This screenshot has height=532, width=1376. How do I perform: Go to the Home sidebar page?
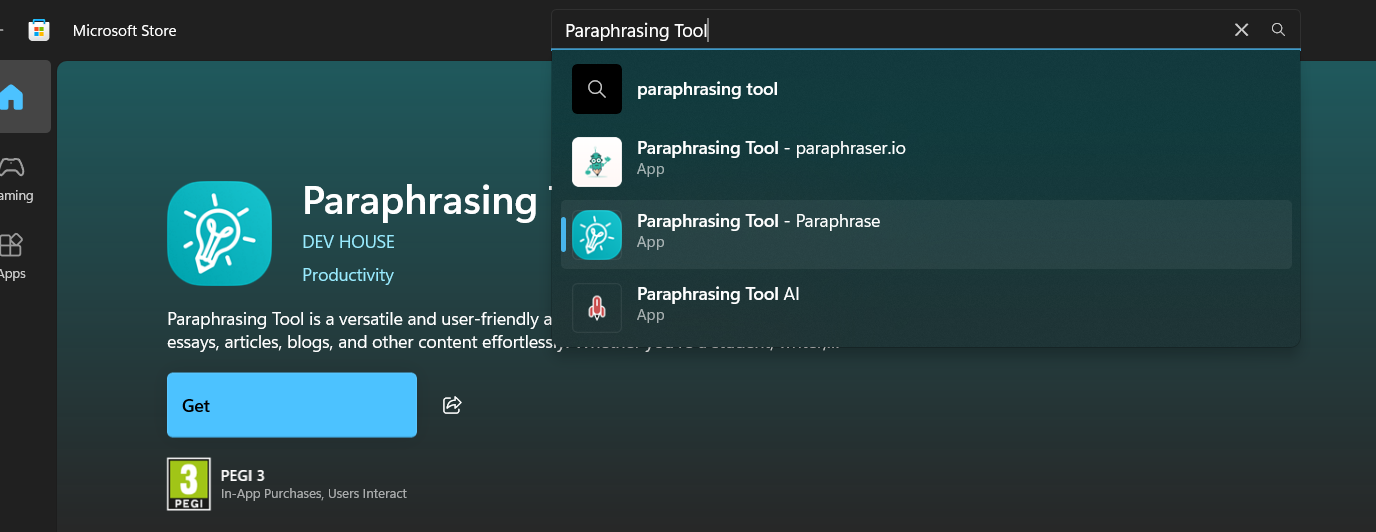tap(12, 97)
